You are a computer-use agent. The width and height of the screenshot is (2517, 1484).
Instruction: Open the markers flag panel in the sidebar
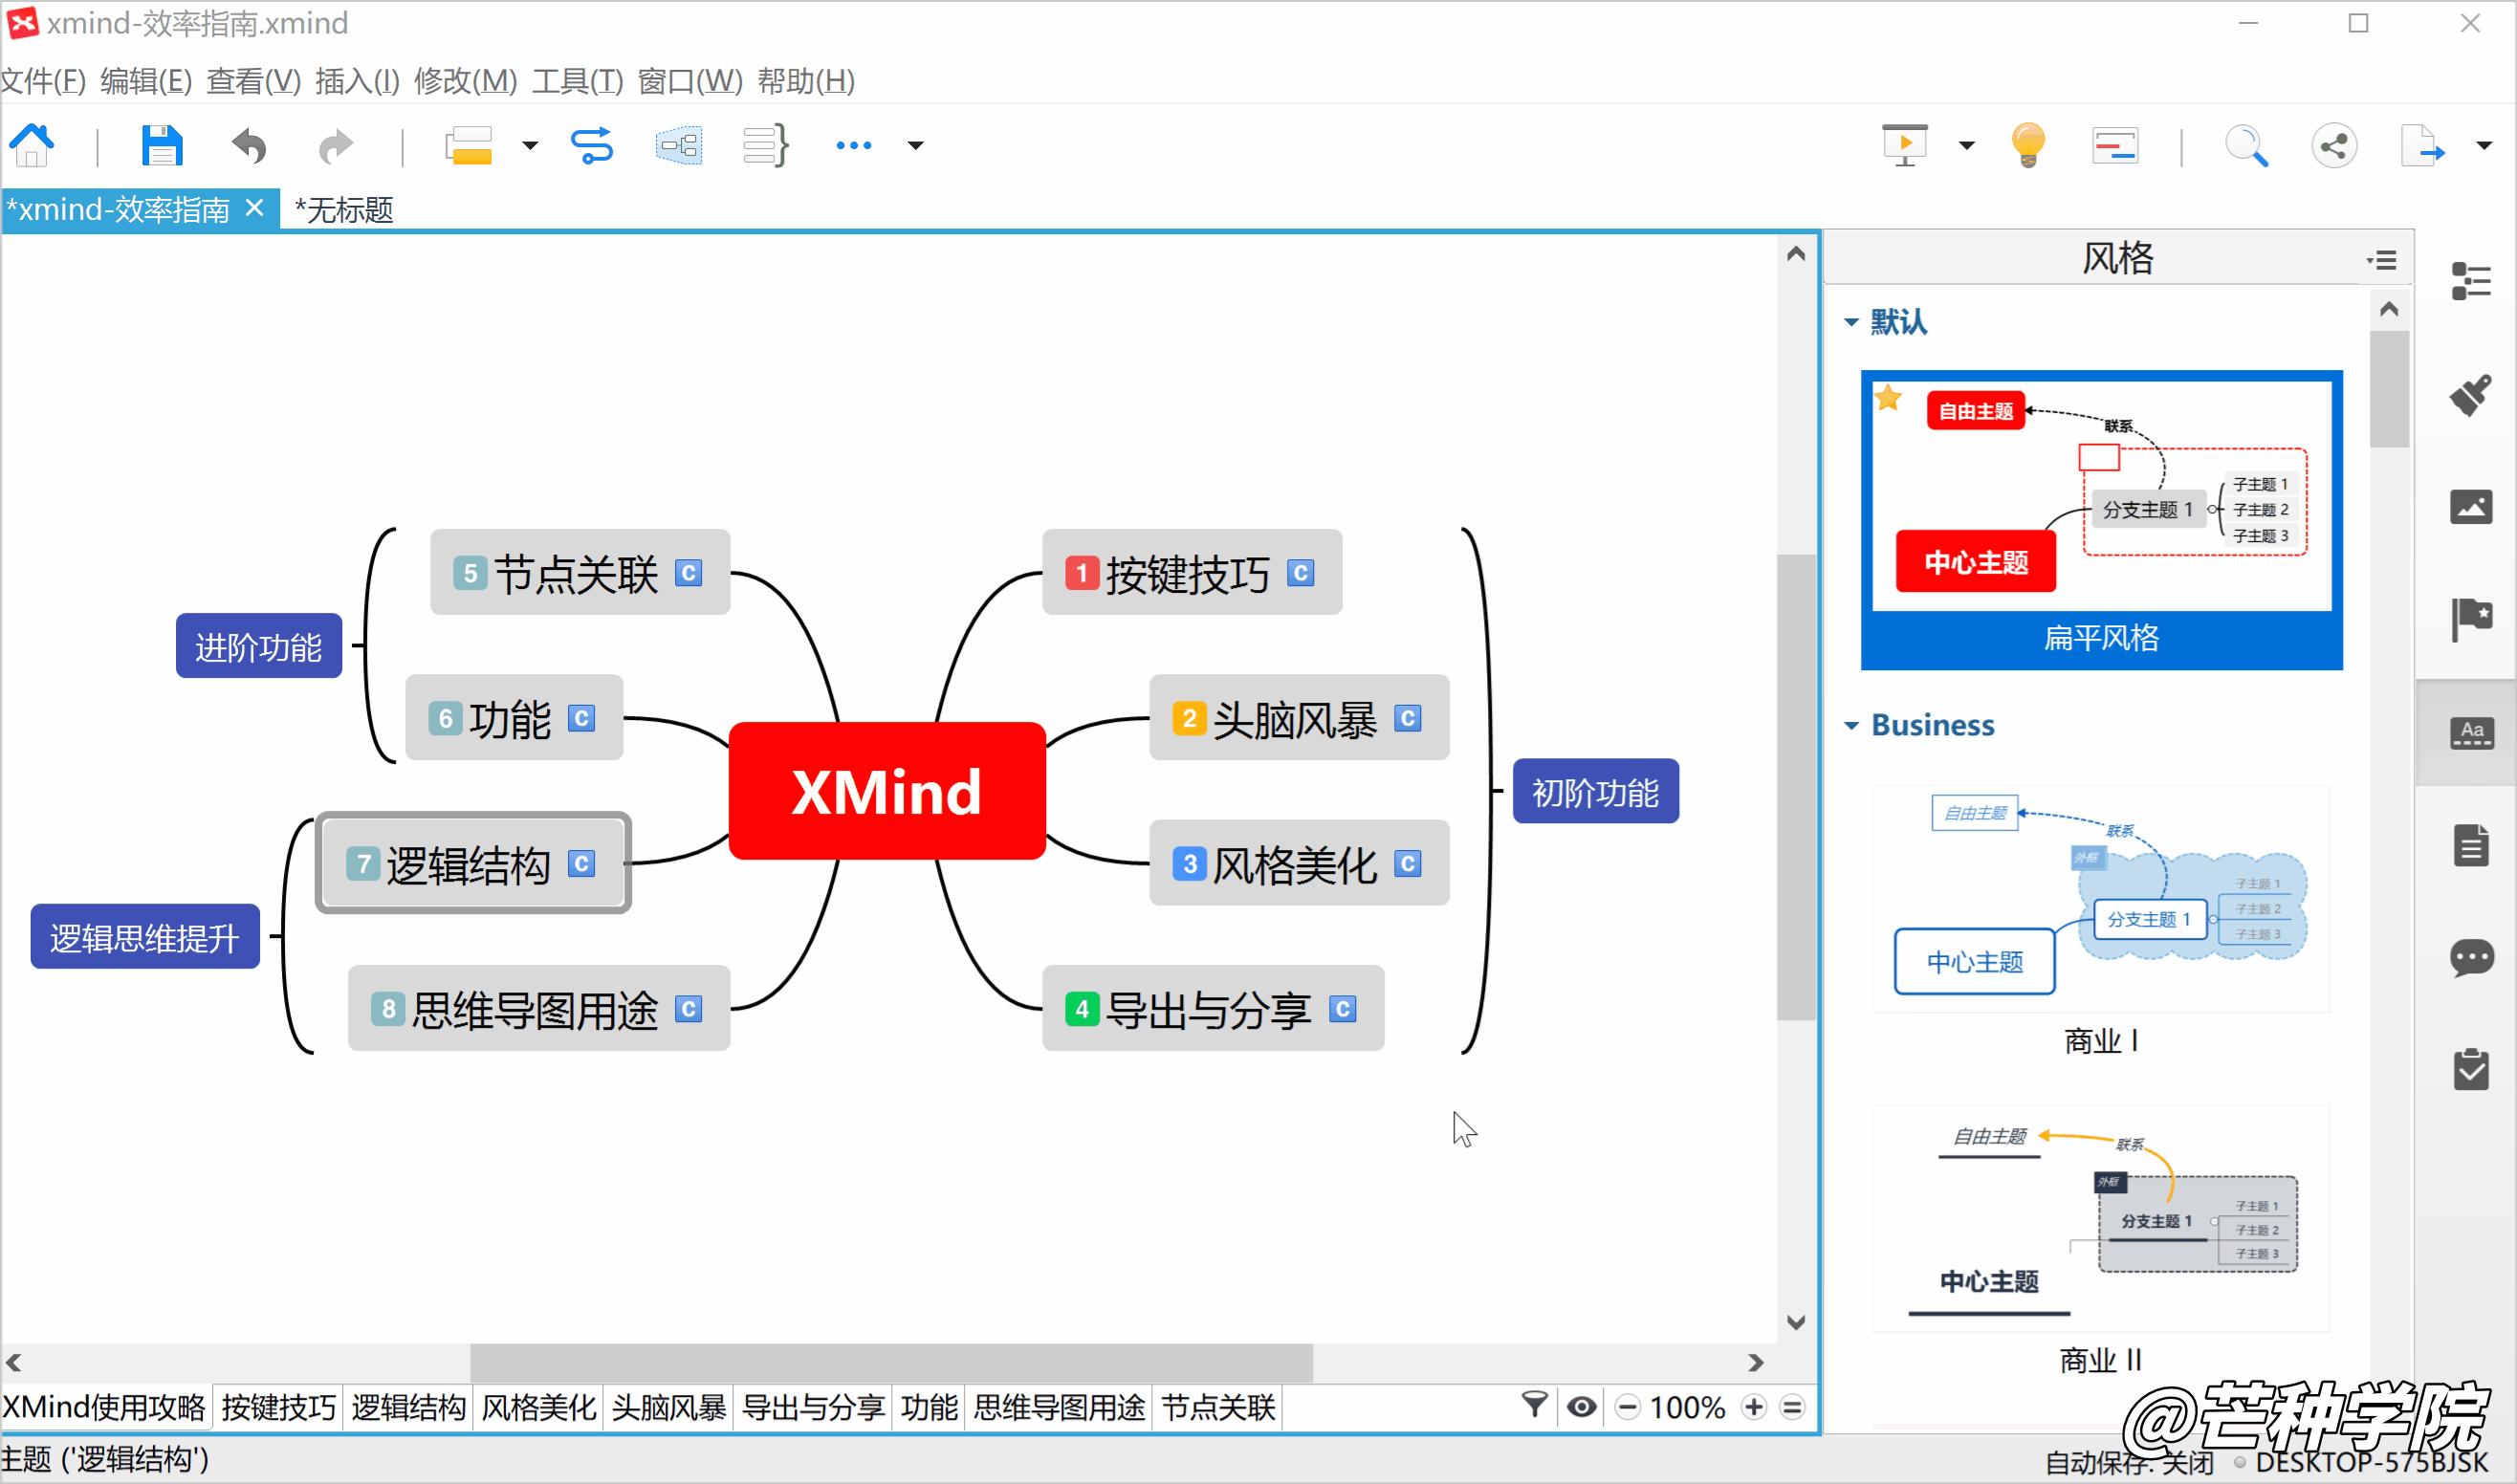point(2470,620)
